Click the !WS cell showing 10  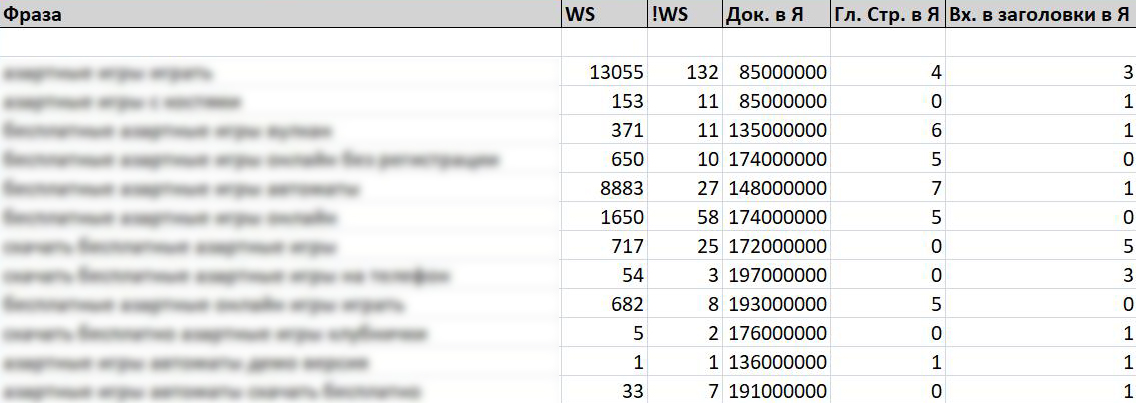(685, 159)
